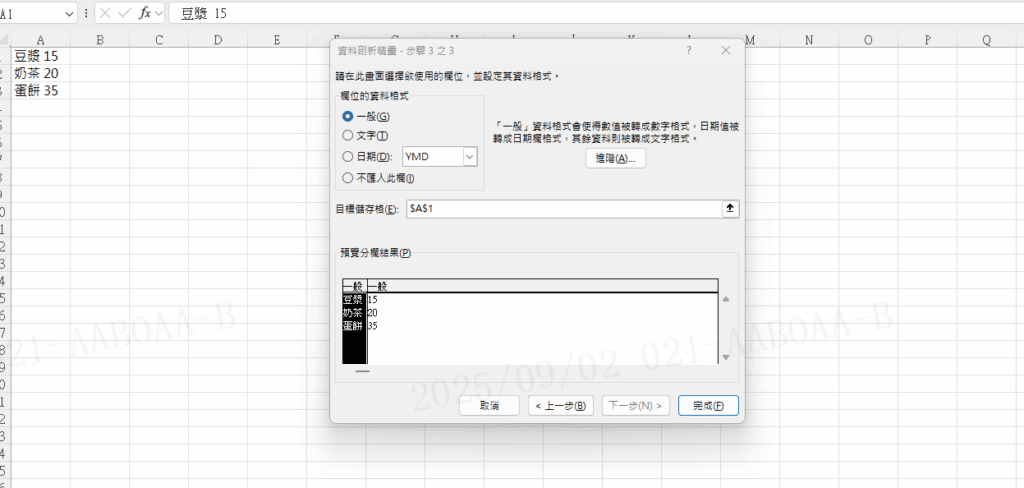
Task: Select the 文字(T) column format option
Action: tap(348, 135)
